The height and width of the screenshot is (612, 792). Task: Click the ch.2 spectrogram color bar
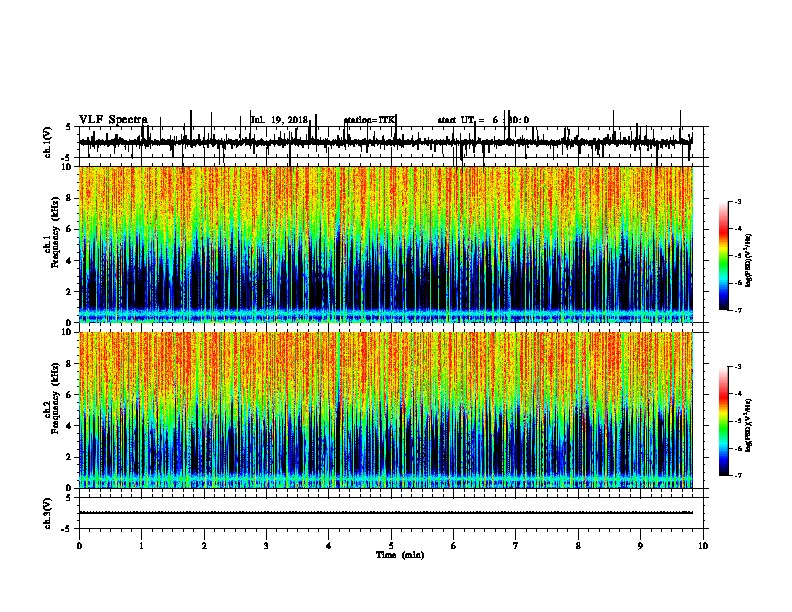pyautogui.click(x=724, y=421)
